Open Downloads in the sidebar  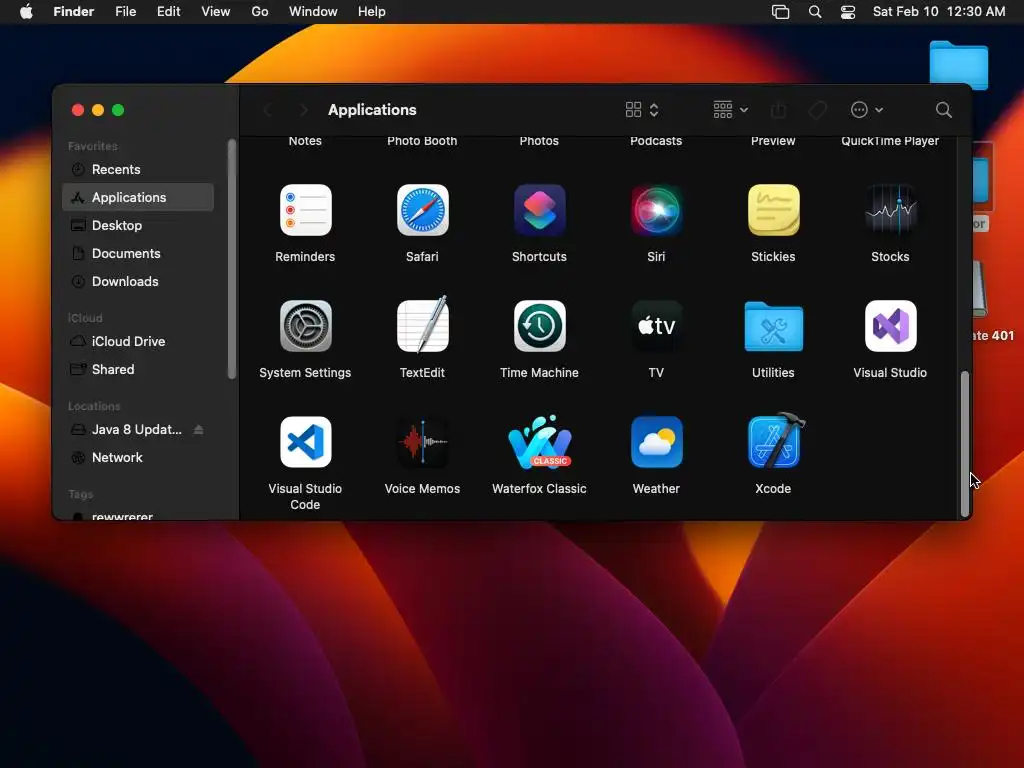coord(138,281)
